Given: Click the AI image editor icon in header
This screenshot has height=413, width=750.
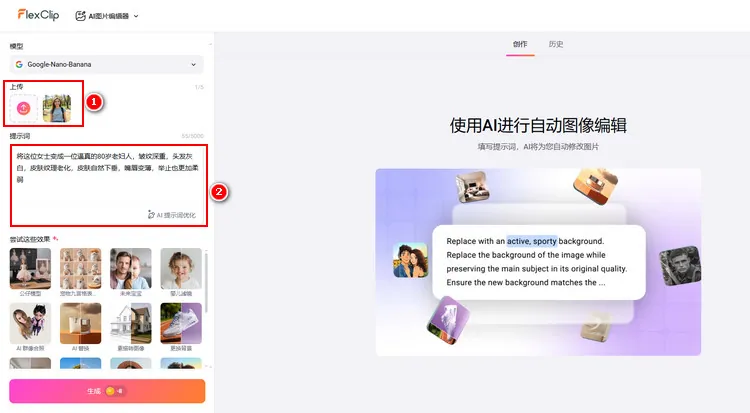Looking at the screenshot, I should [x=80, y=16].
